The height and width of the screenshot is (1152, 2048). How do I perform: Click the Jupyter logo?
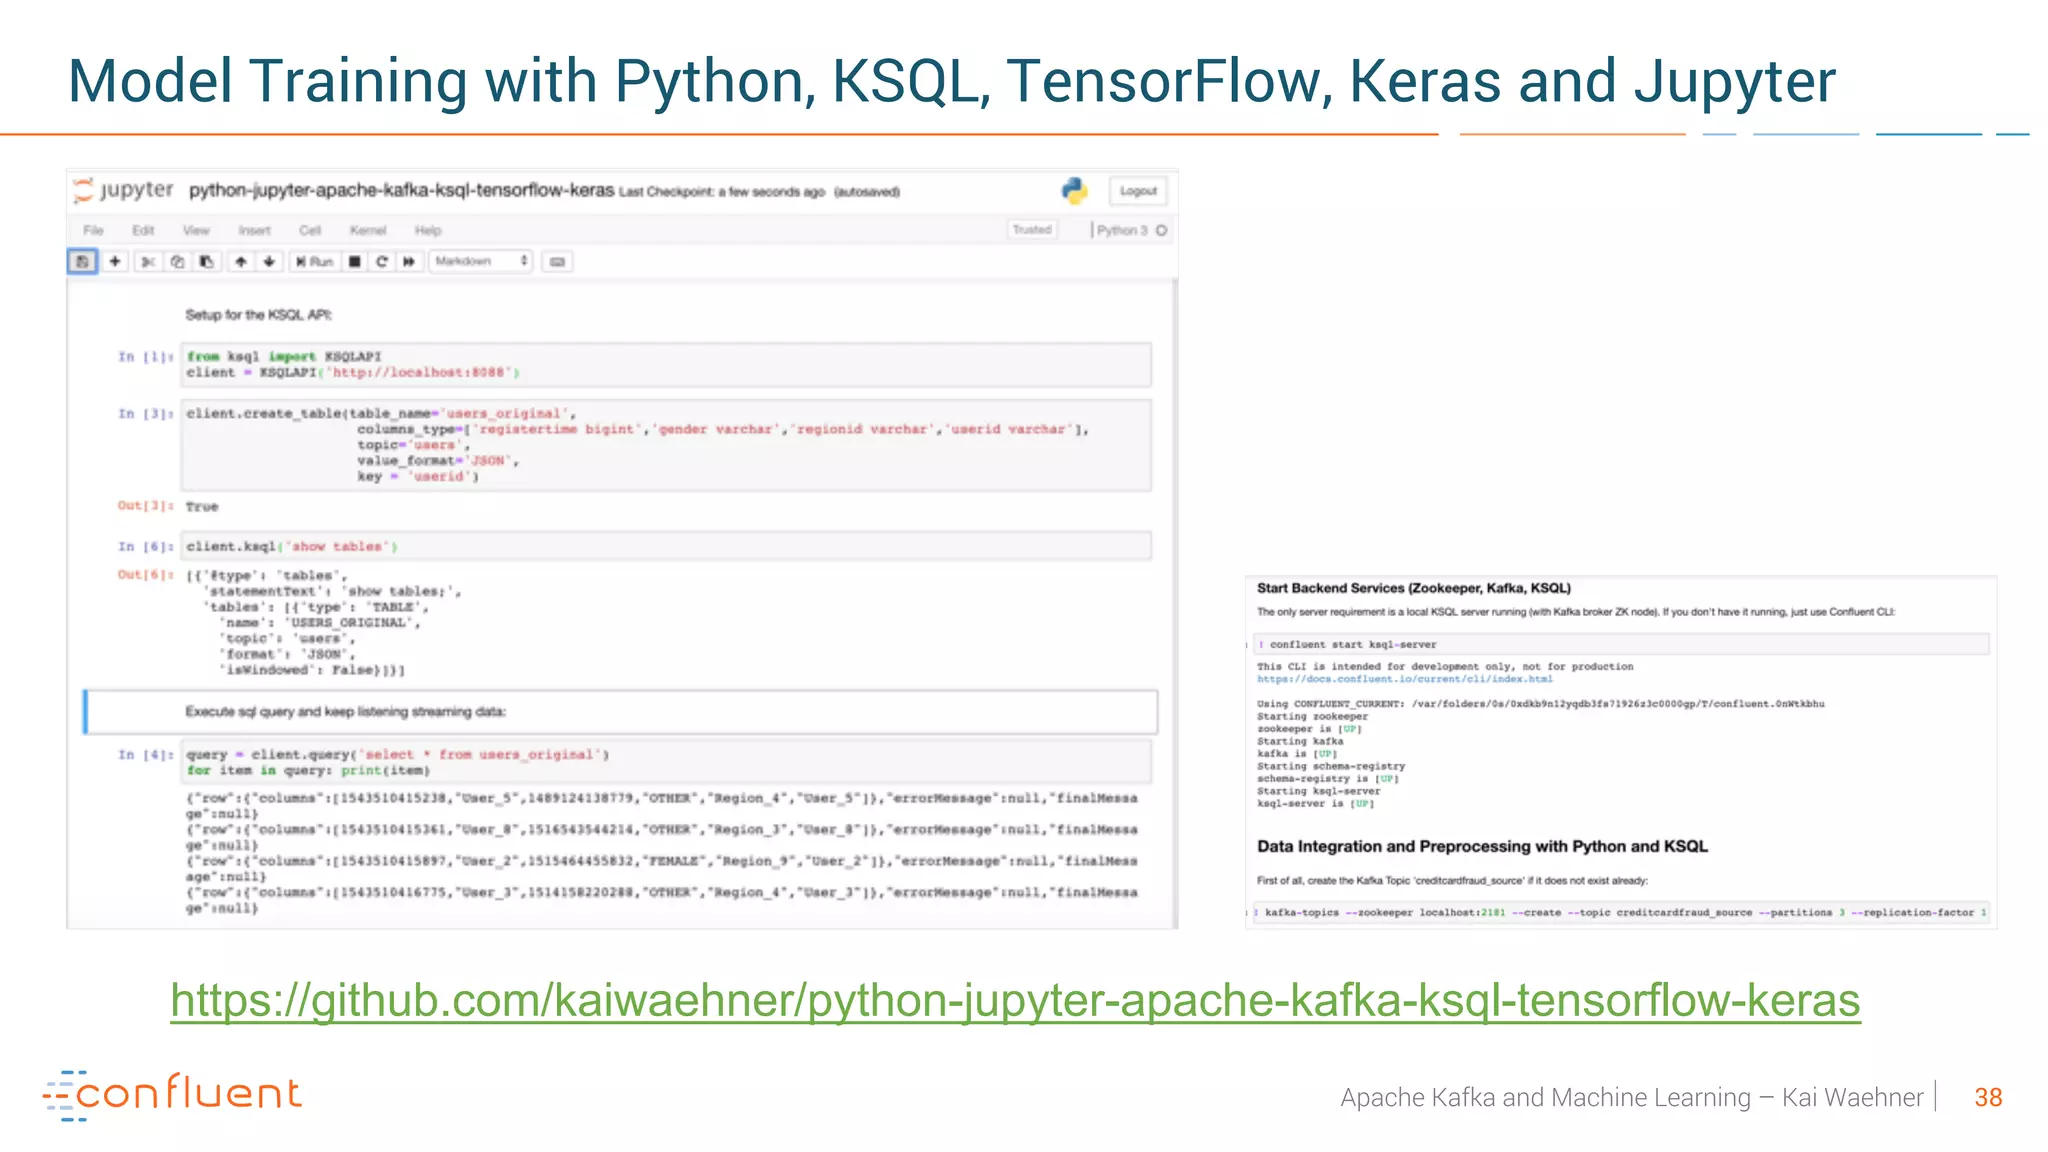click(x=124, y=190)
